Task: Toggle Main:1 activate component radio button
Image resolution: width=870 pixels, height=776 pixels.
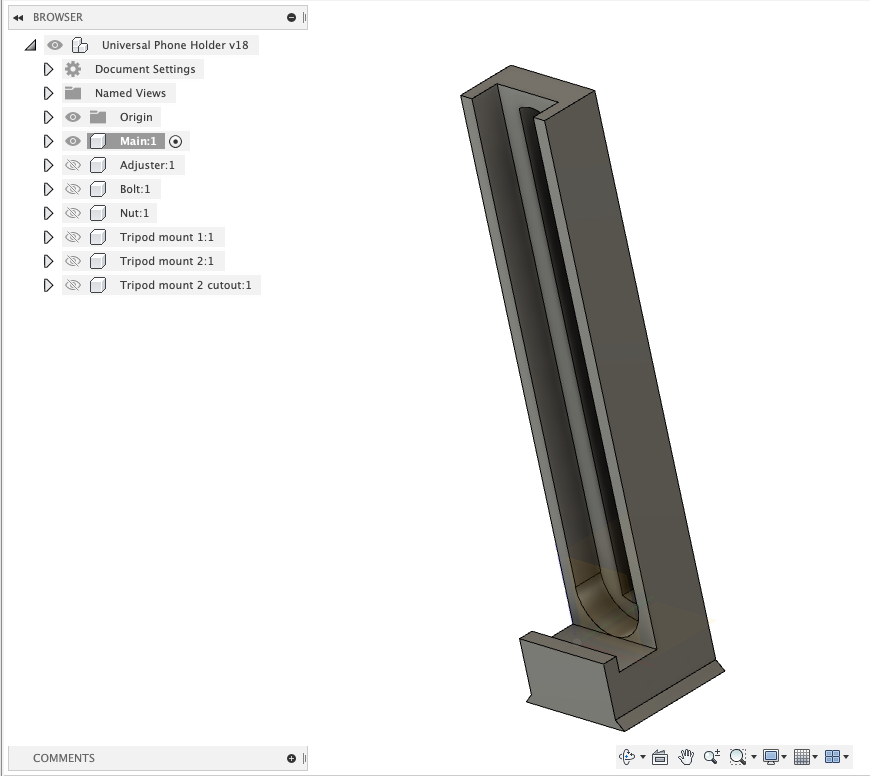Action: coord(175,141)
